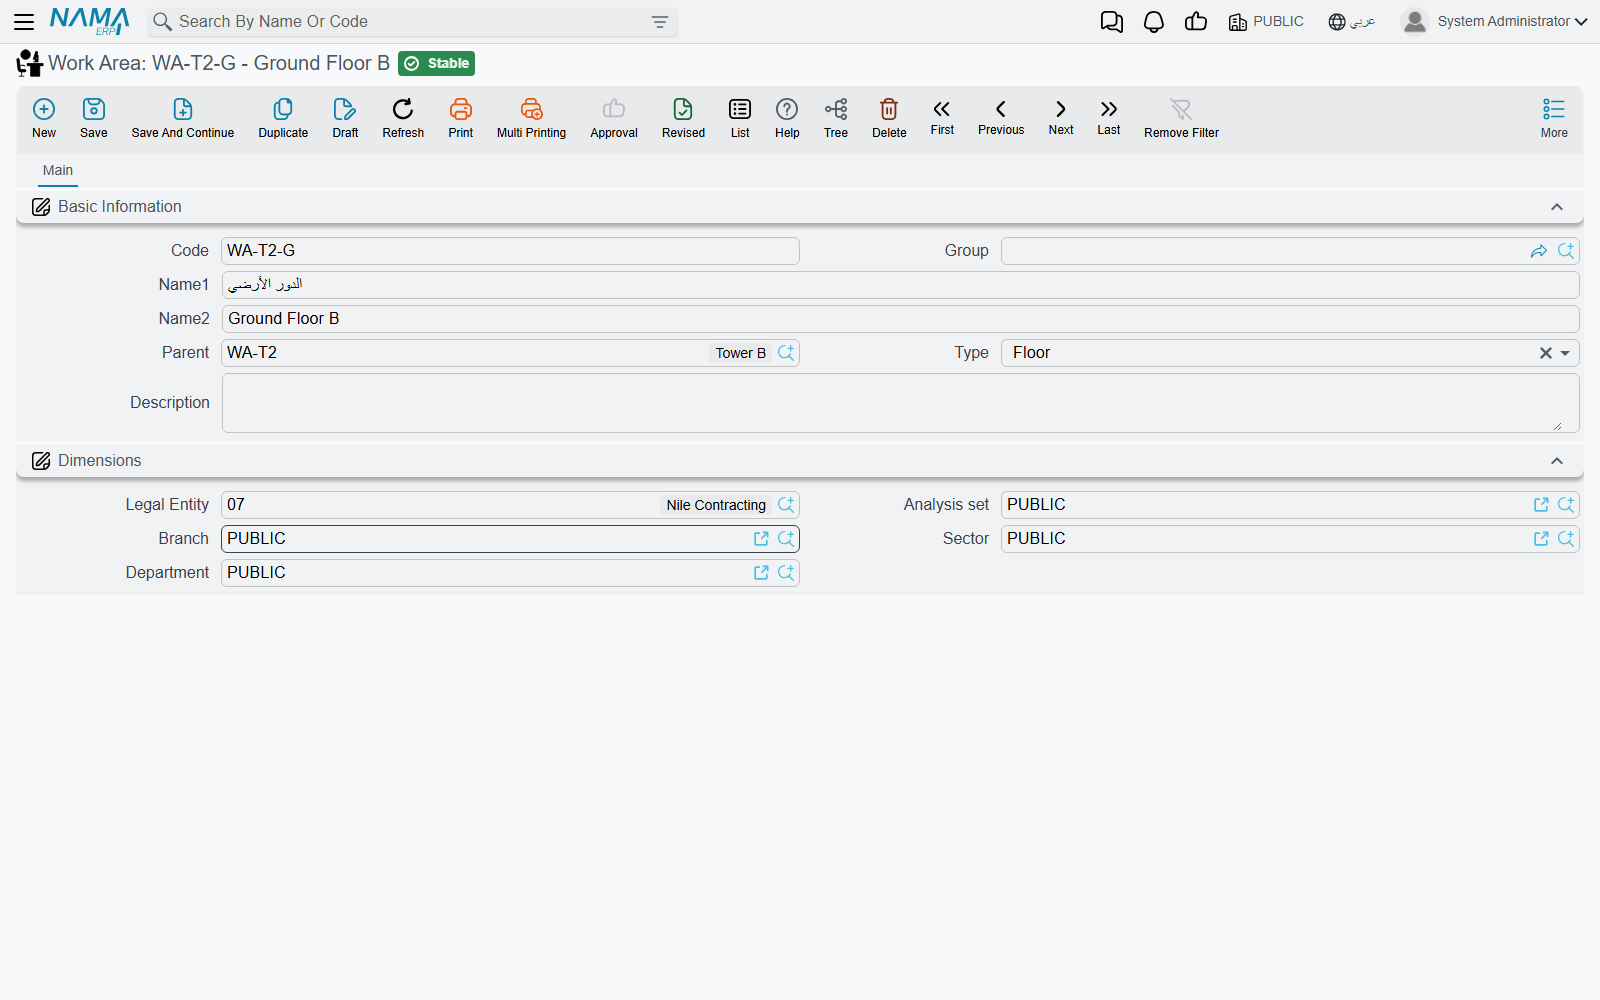
Task: Click the Code input field
Action: pos(510,251)
